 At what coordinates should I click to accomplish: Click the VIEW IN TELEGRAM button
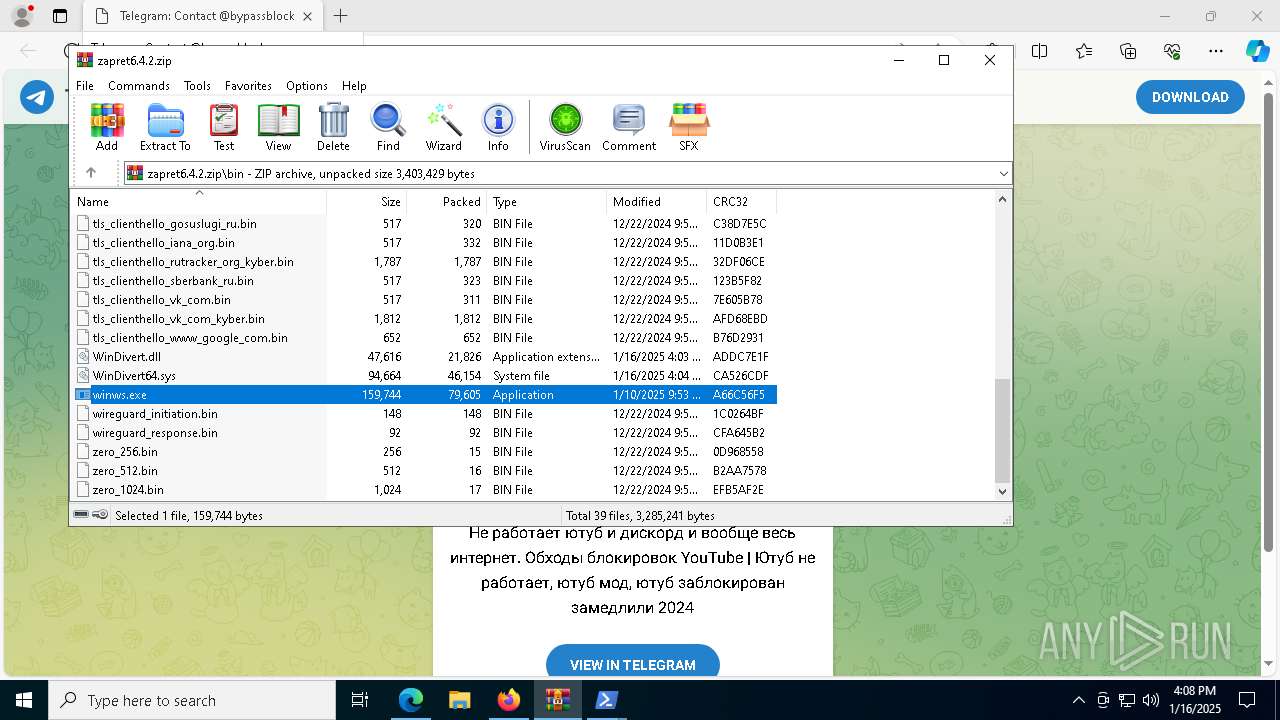pos(633,664)
